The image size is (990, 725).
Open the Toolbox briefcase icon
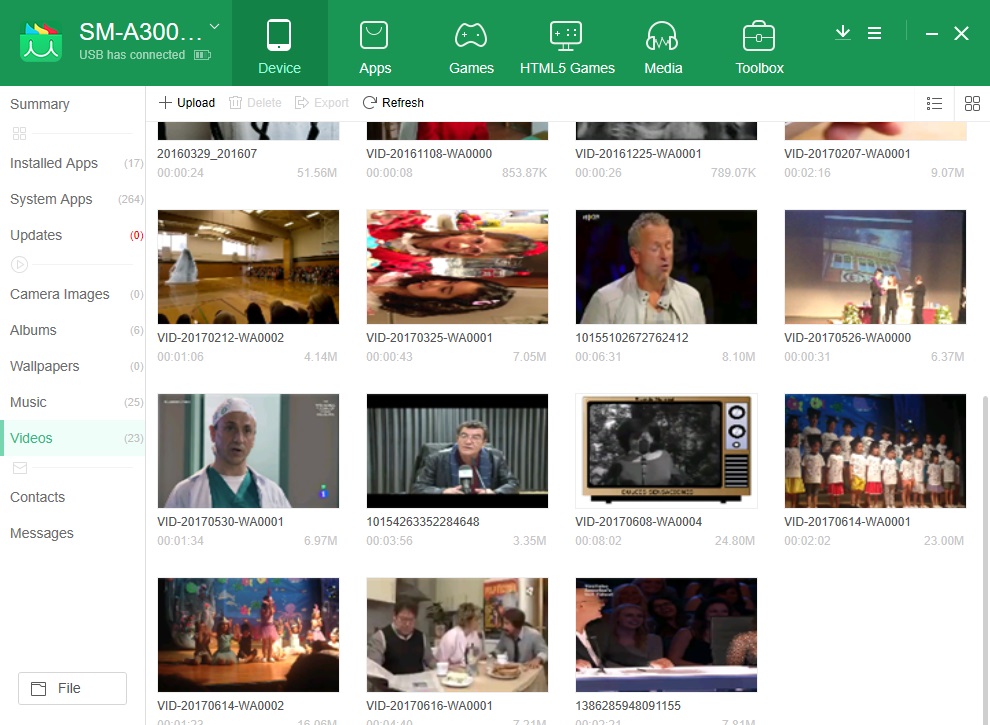coord(759,37)
